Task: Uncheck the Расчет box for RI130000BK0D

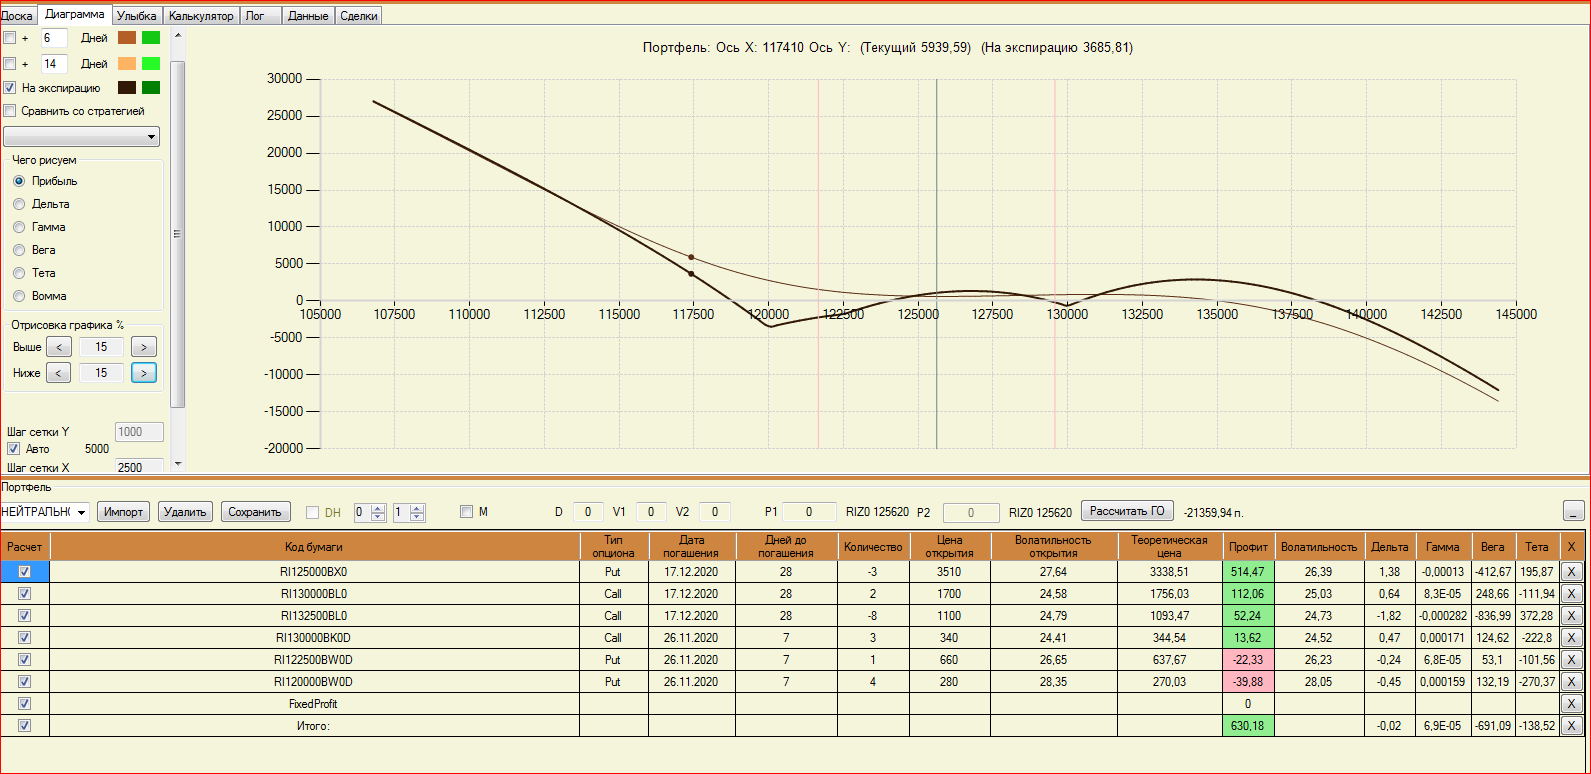Action: click(x=25, y=638)
